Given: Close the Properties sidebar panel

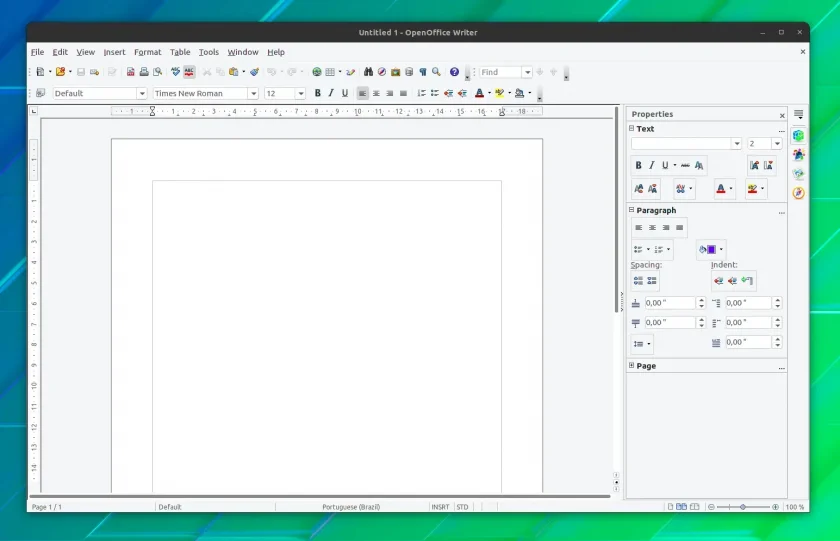Looking at the screenshot, I should (782, 115).
